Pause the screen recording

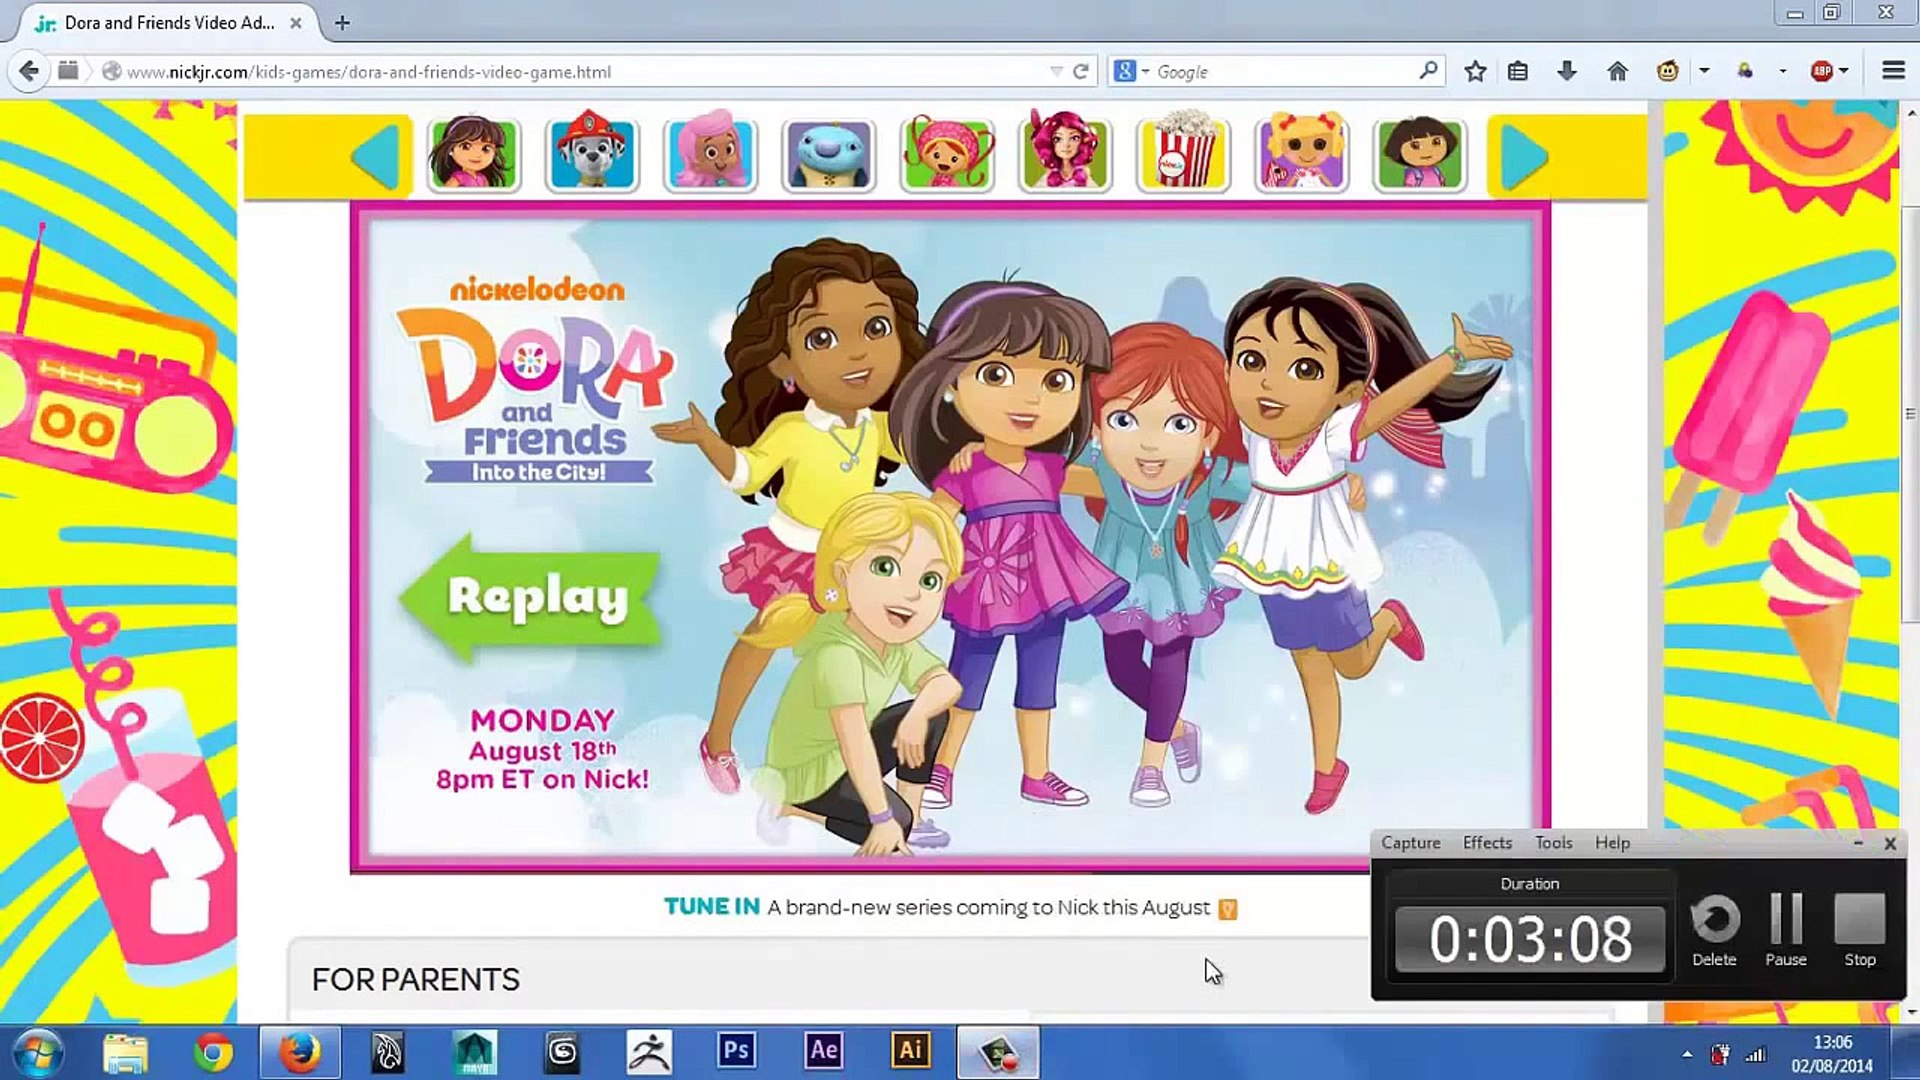pos(1785,930)
